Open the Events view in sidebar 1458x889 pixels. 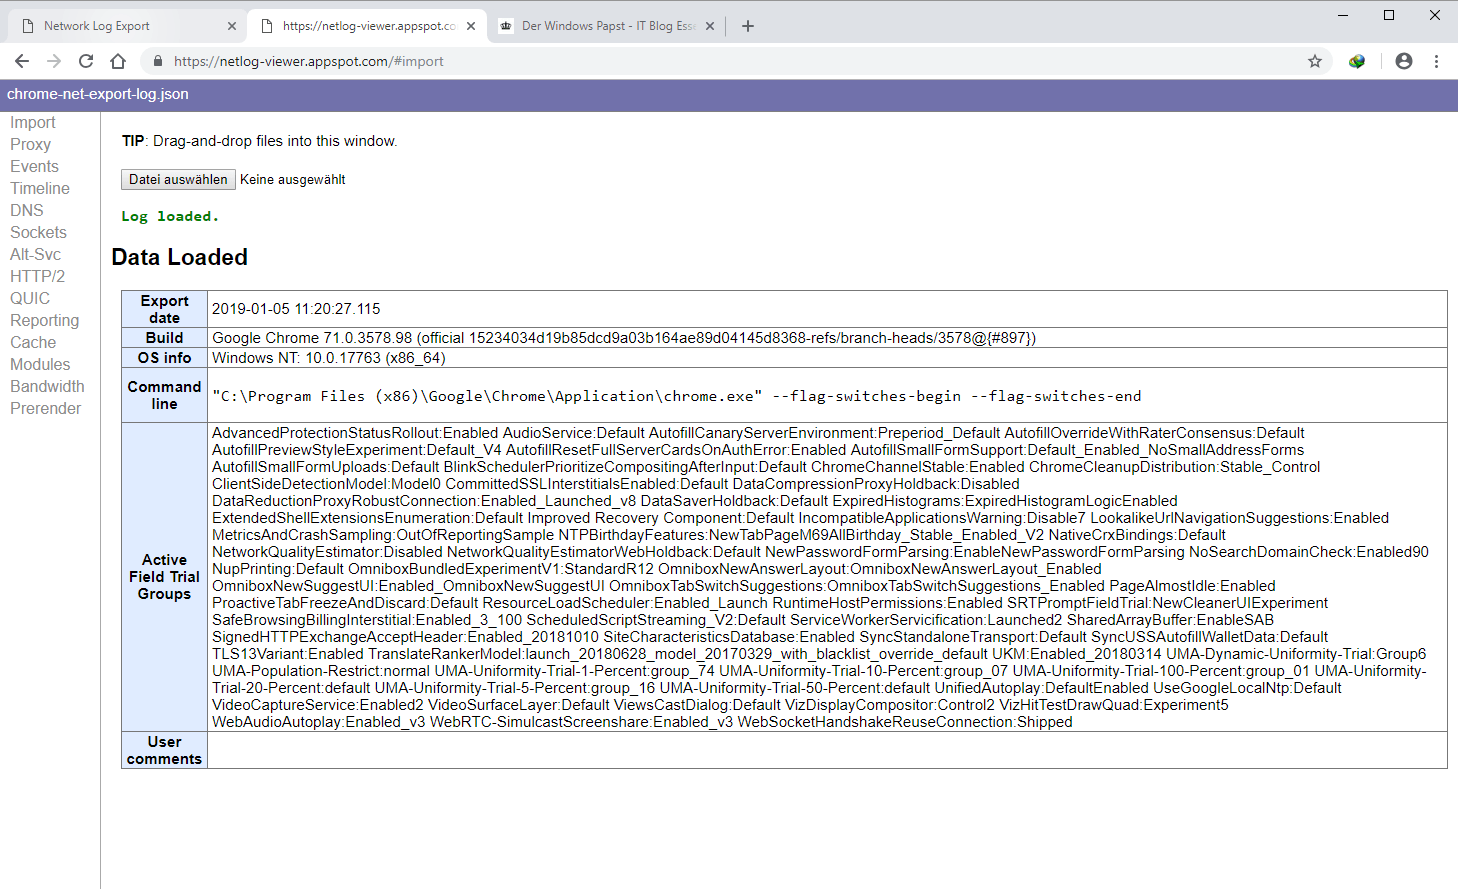click(34, 166)
